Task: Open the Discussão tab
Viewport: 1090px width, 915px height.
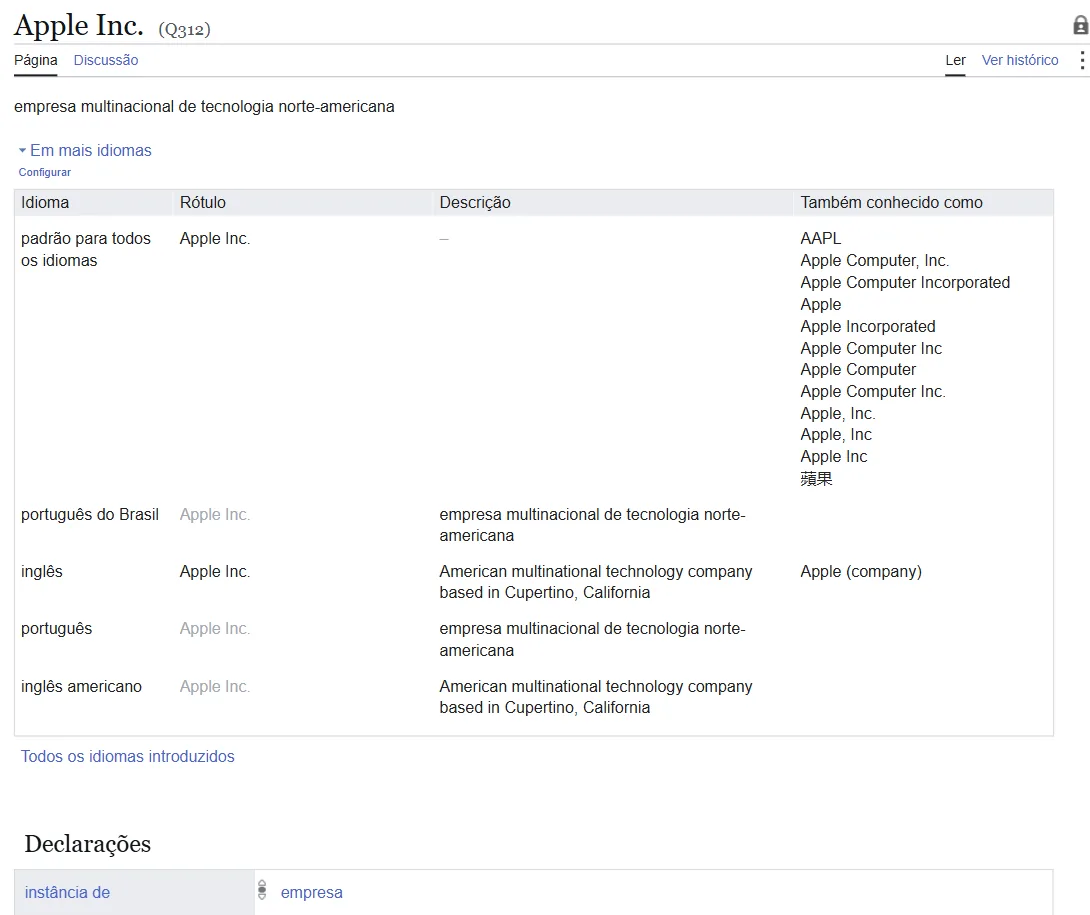Action: pyautogui.click(x=106, y=60)
